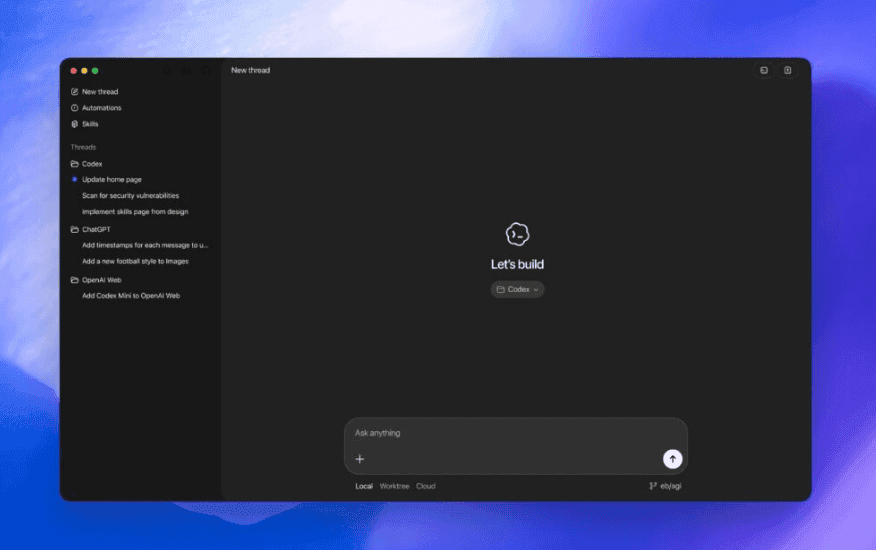
Task: Open Scan for security vulnerabilities thread
Action: point(130,196)
